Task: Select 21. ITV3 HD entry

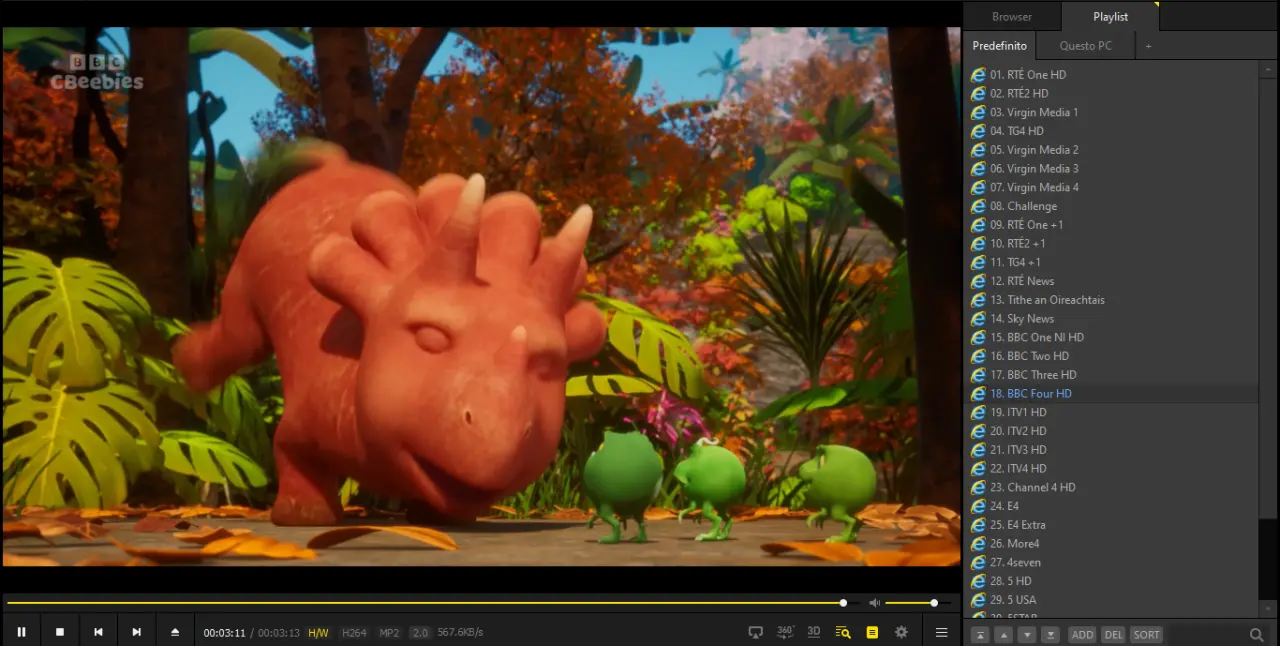Action: (x=1112, y=449)
